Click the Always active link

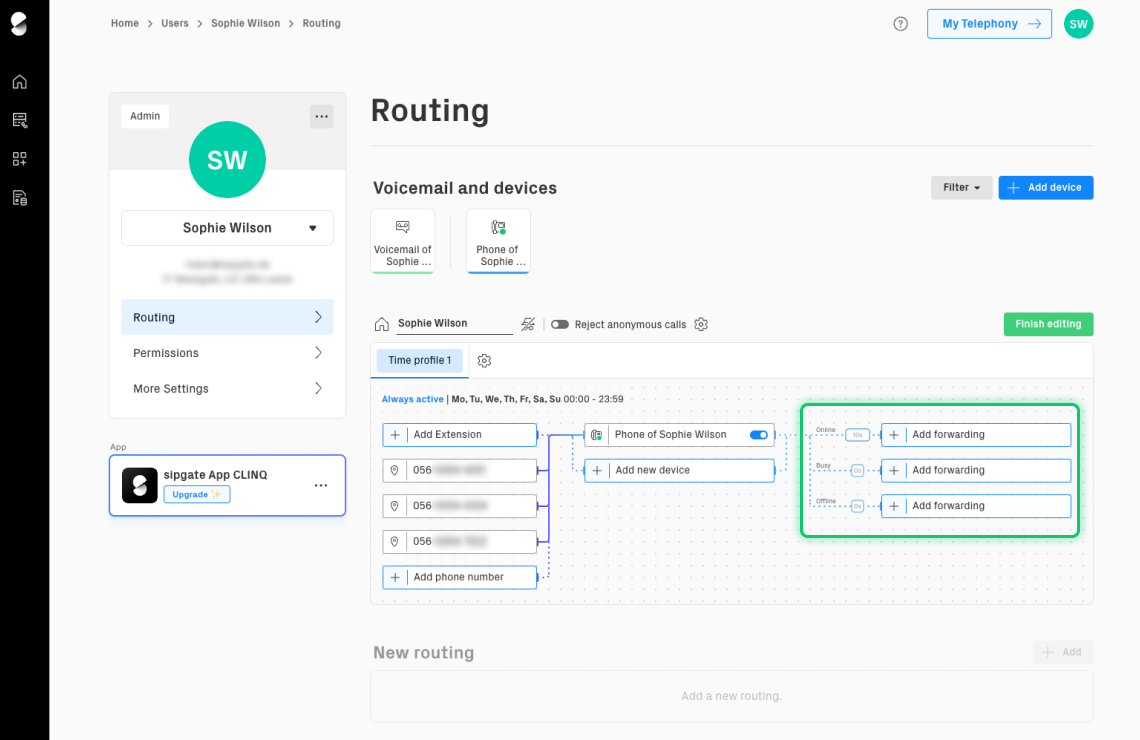pos(412,399)
